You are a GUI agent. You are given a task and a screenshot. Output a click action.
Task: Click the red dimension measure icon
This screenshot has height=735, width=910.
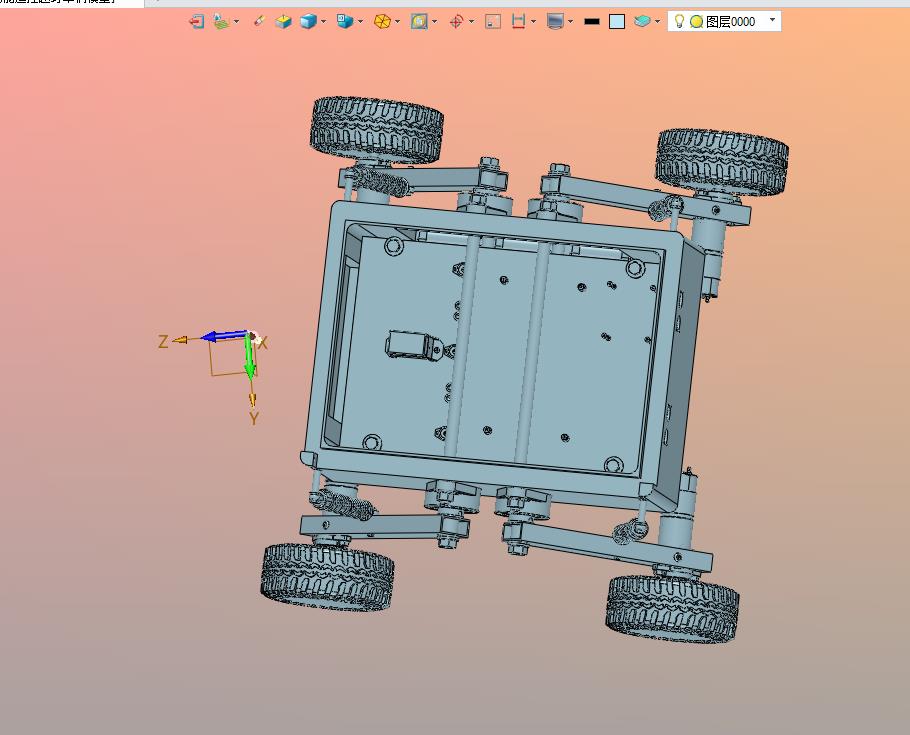(x=518, y=22)
